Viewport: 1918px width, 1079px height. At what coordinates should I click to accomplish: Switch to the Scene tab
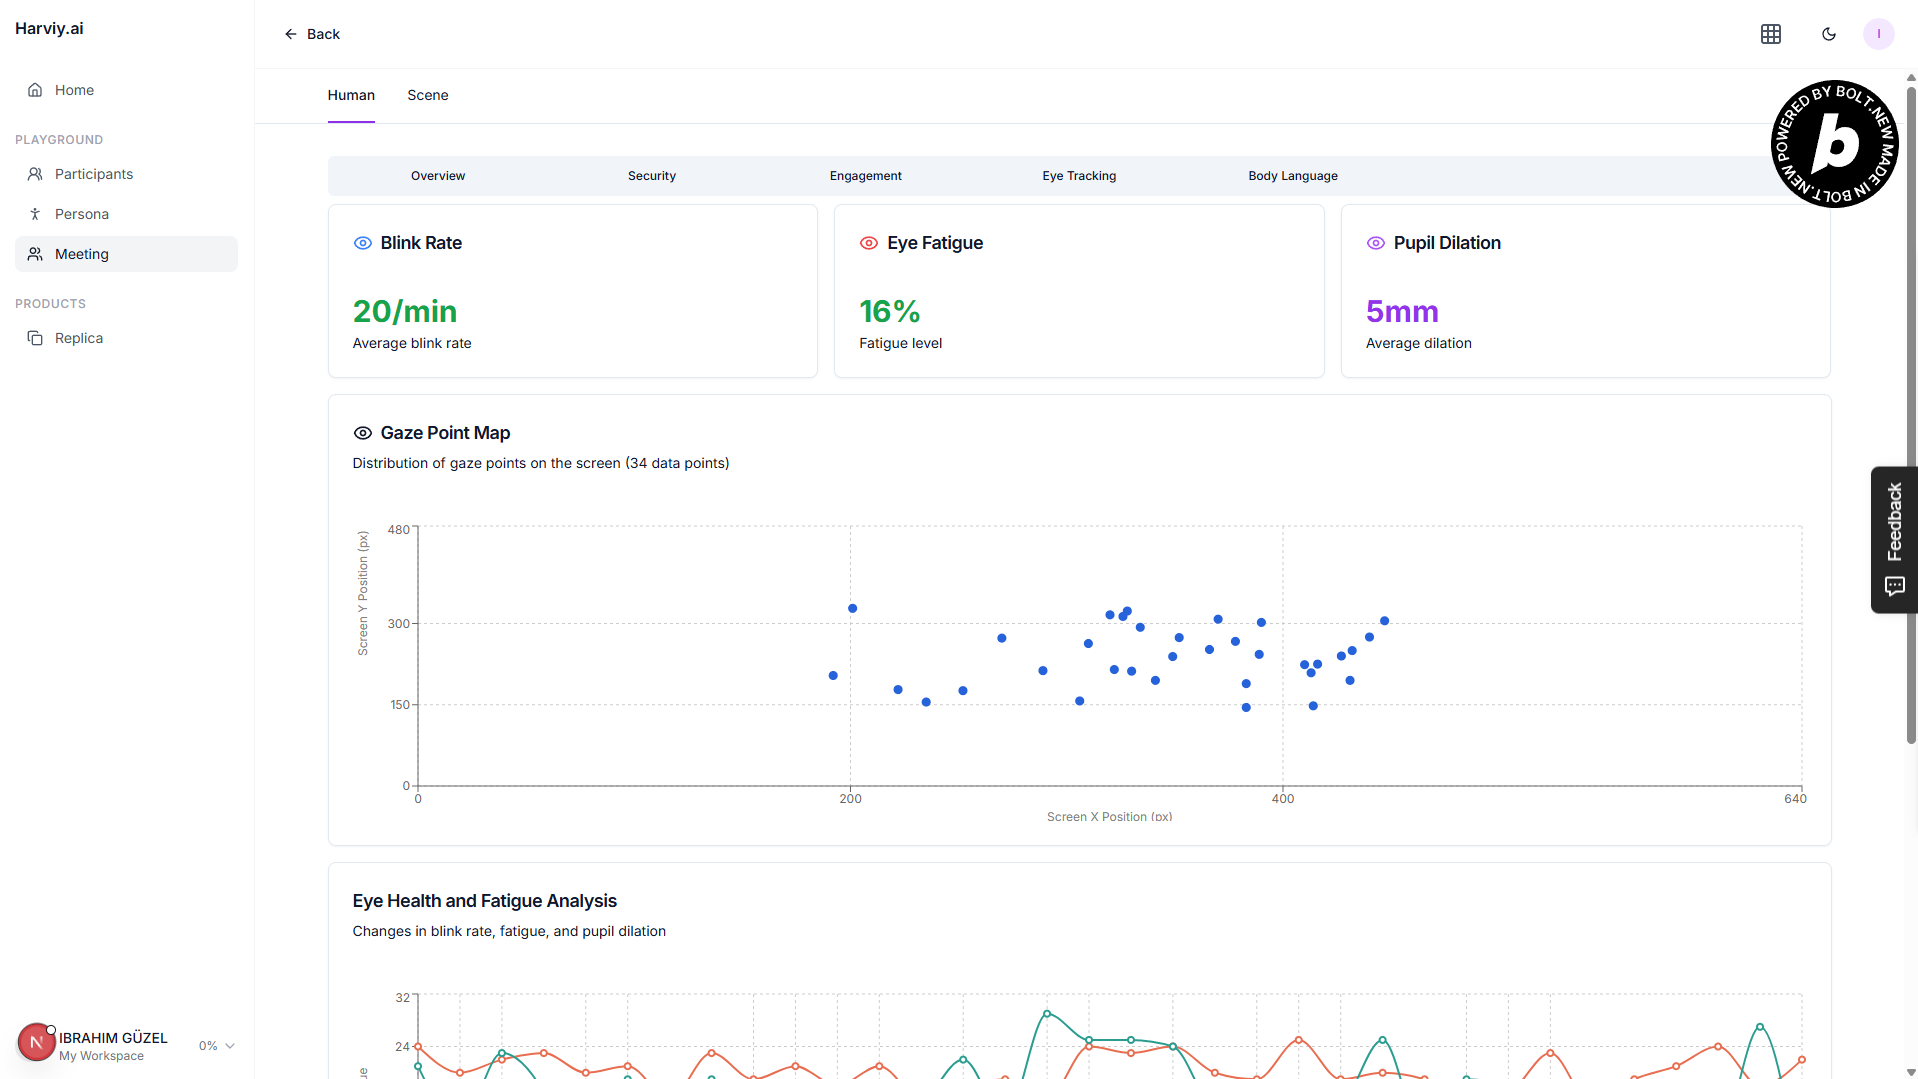tap(427, 95)
